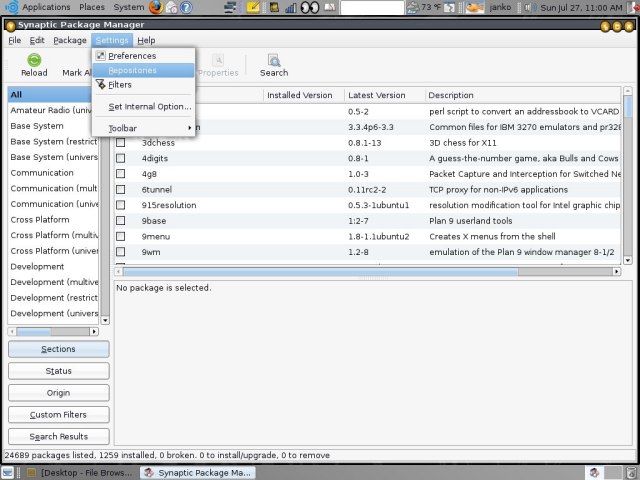Tick the checkbox for 9menu
640x480 pixels.
(120, 236)
